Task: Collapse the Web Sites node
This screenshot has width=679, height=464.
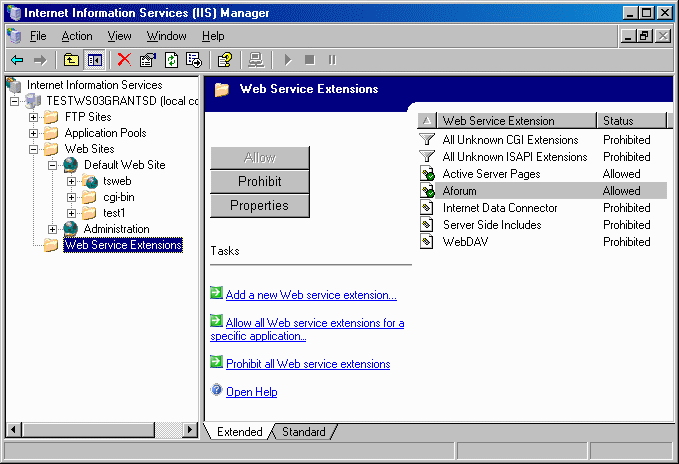Action: [33, 149]
